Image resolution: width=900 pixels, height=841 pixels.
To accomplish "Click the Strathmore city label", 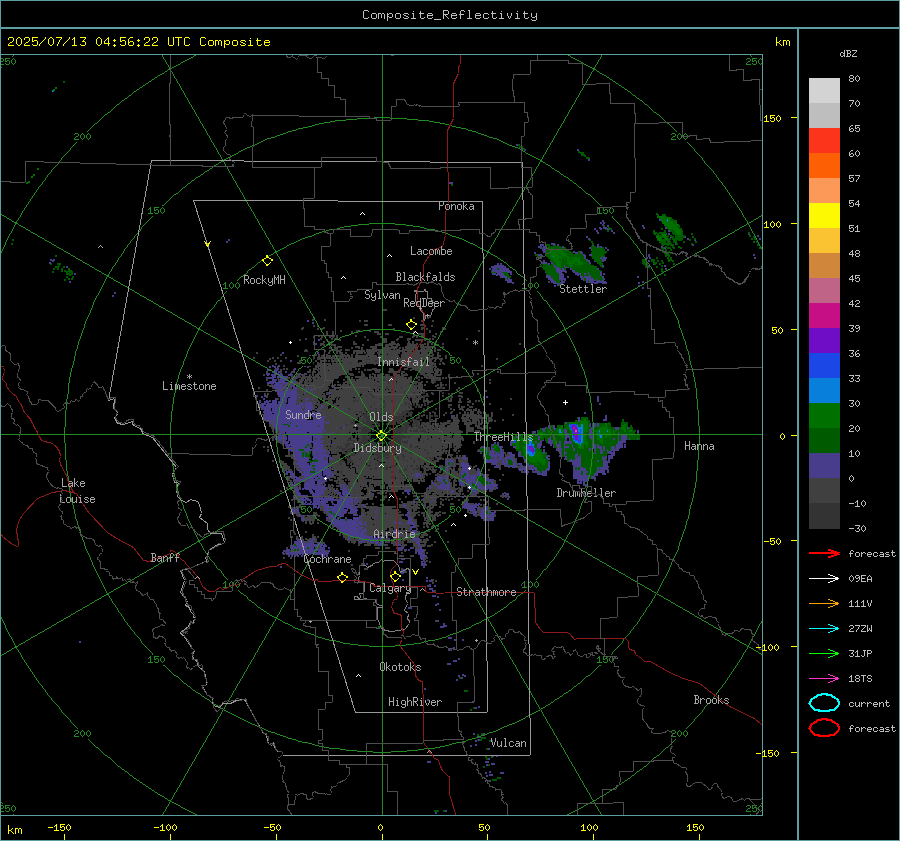I will click(x=486, y=592).
